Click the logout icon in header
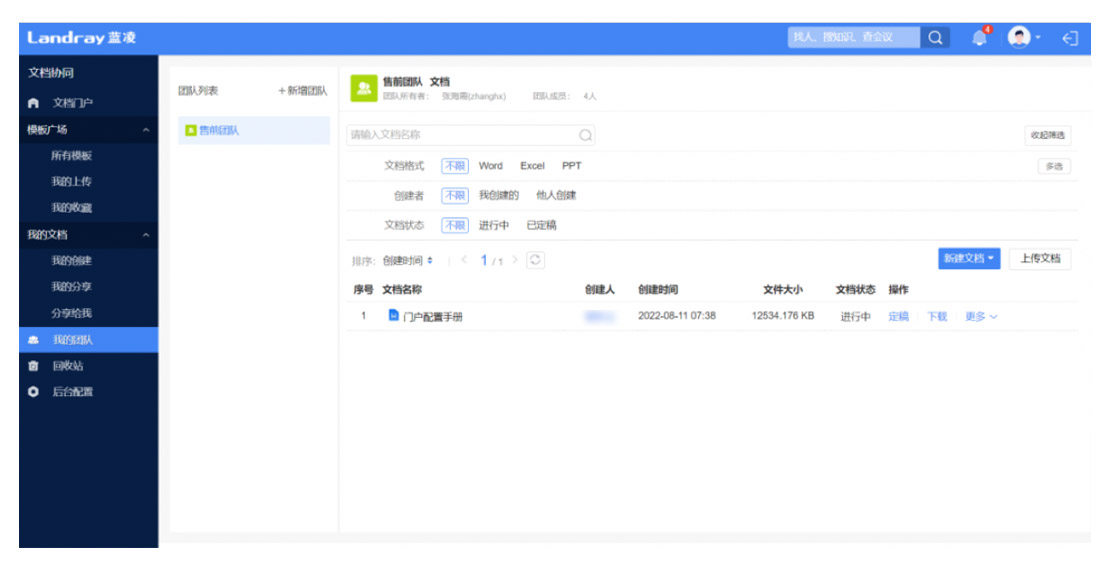The image size is (1110, 570). (x=1069, y=38)
